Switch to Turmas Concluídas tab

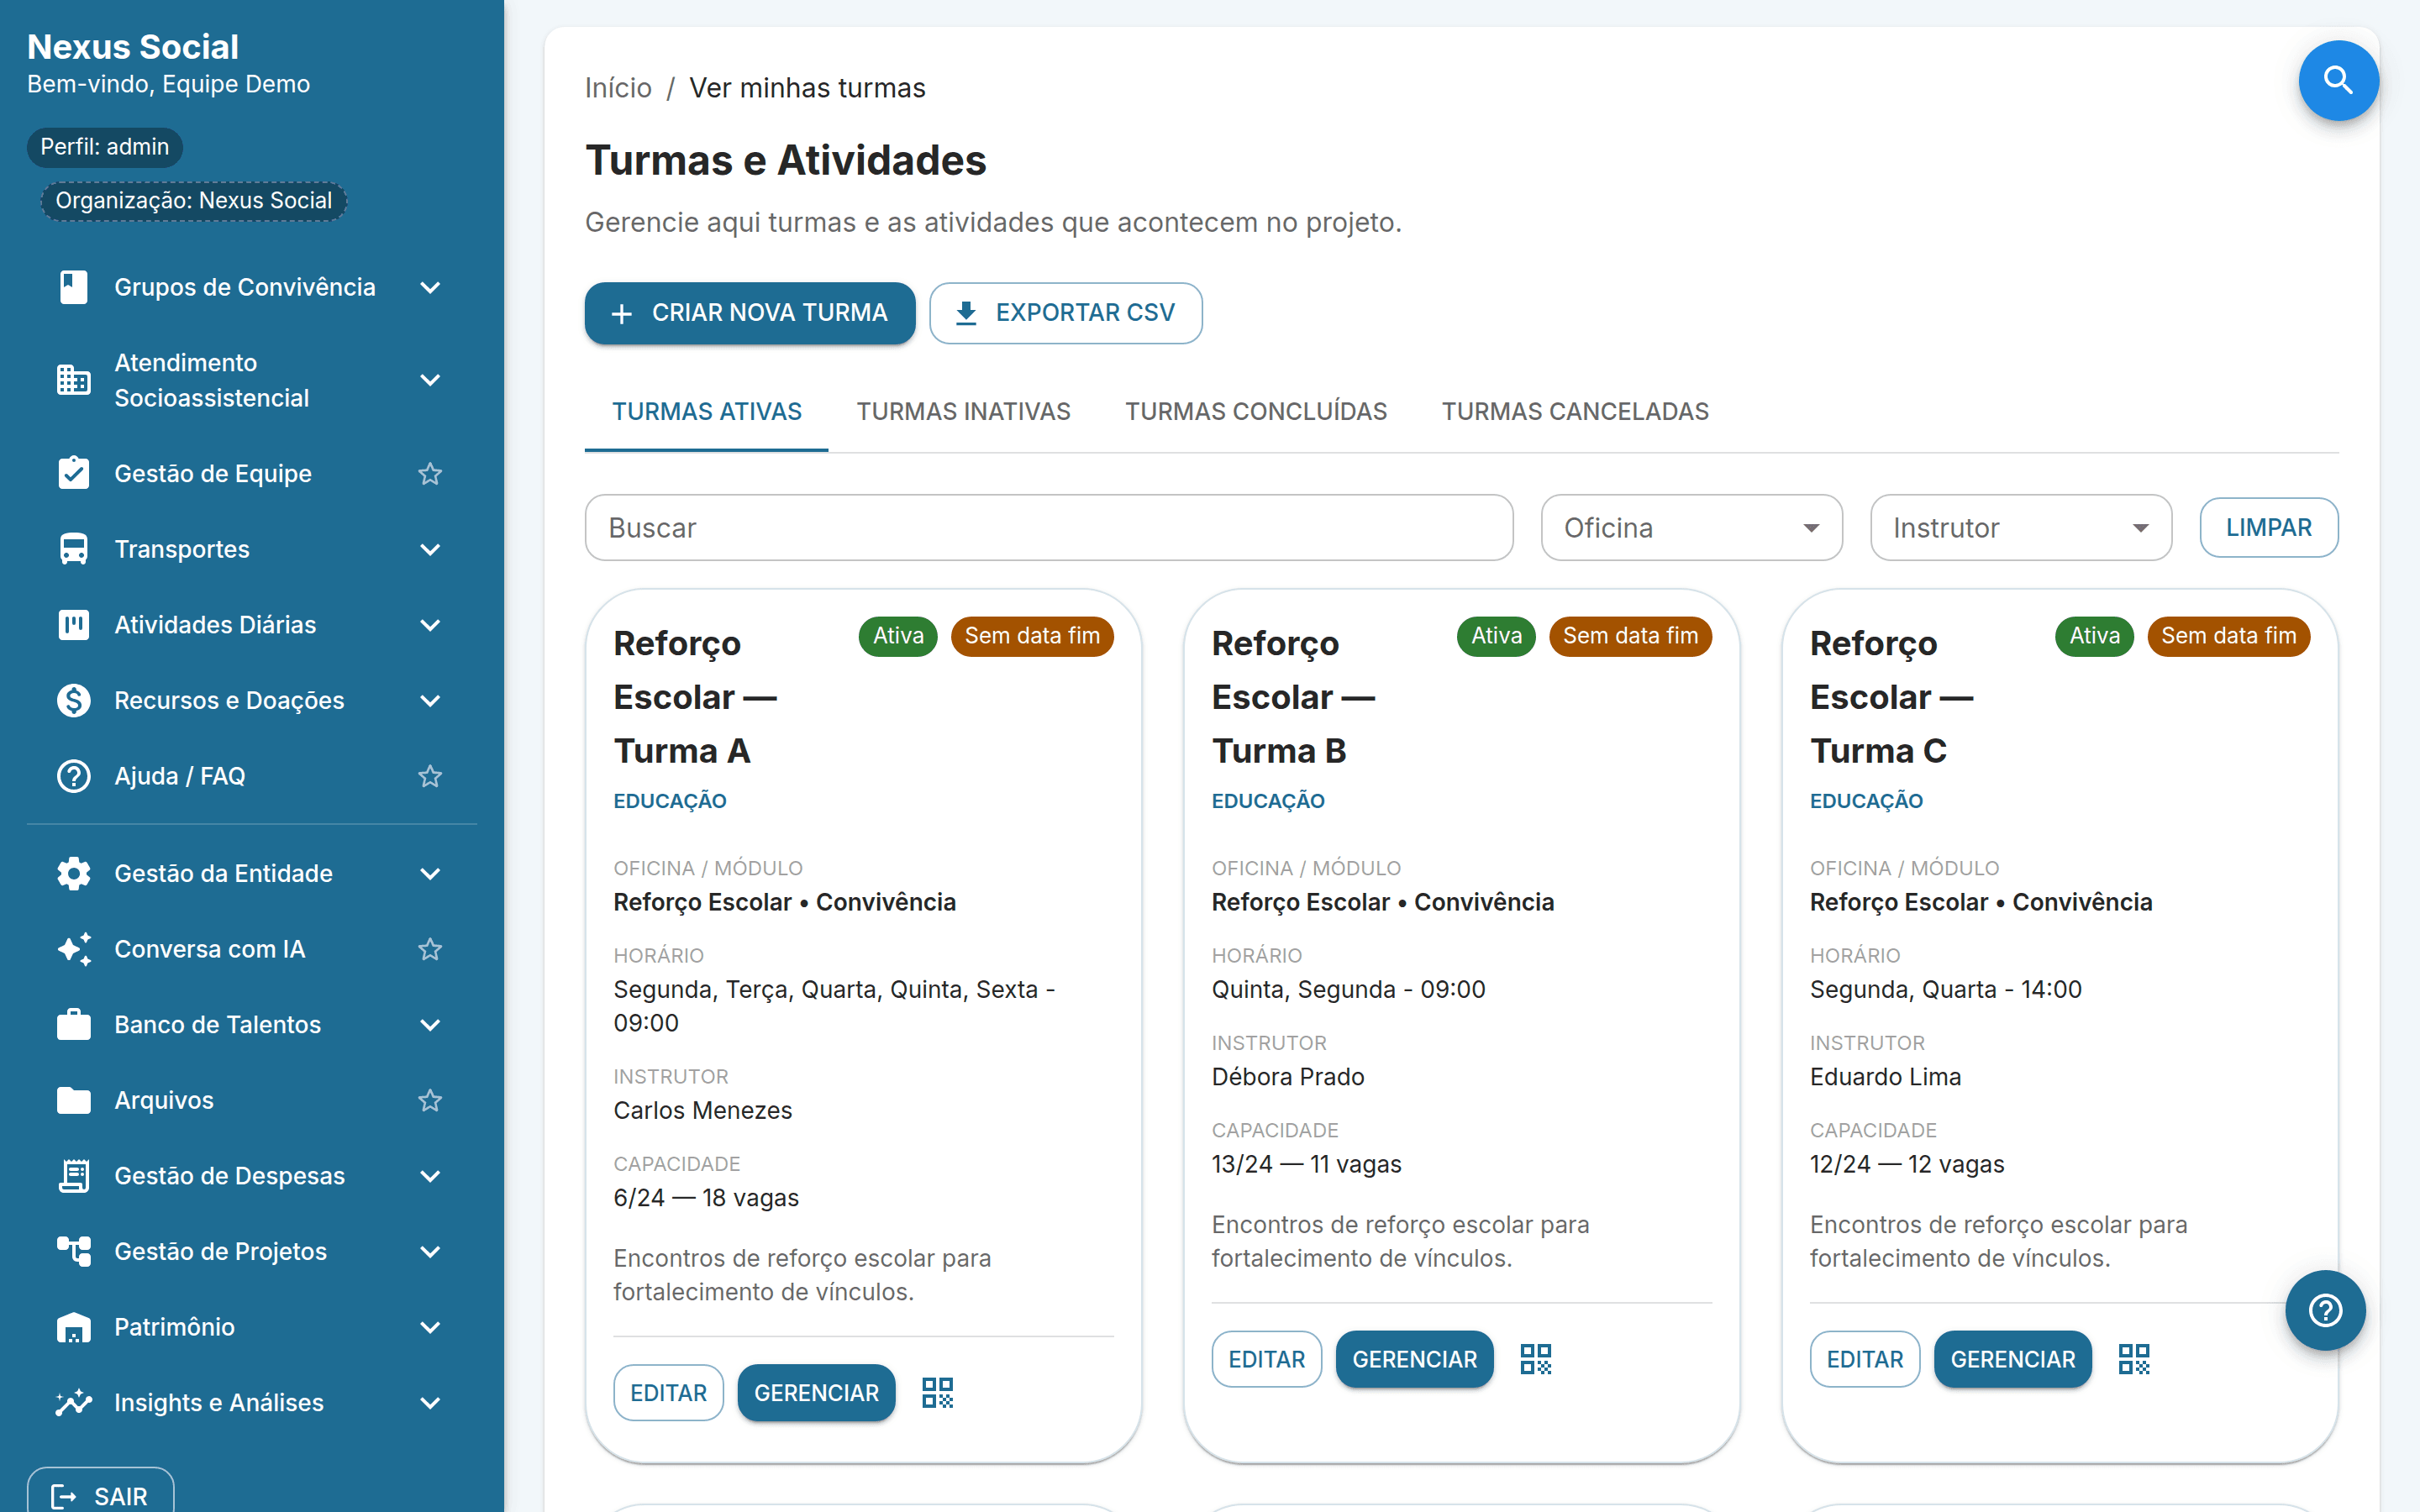tap(1255, 411)
